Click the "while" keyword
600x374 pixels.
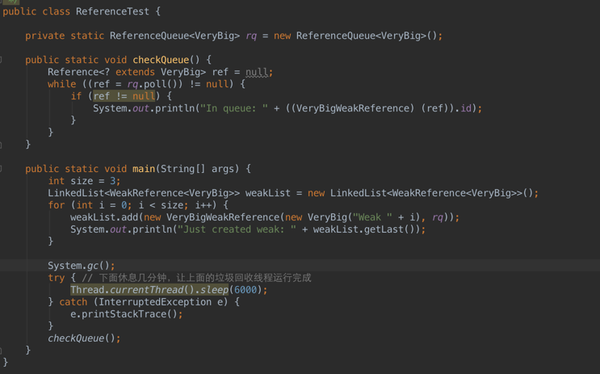click(62, 84)
